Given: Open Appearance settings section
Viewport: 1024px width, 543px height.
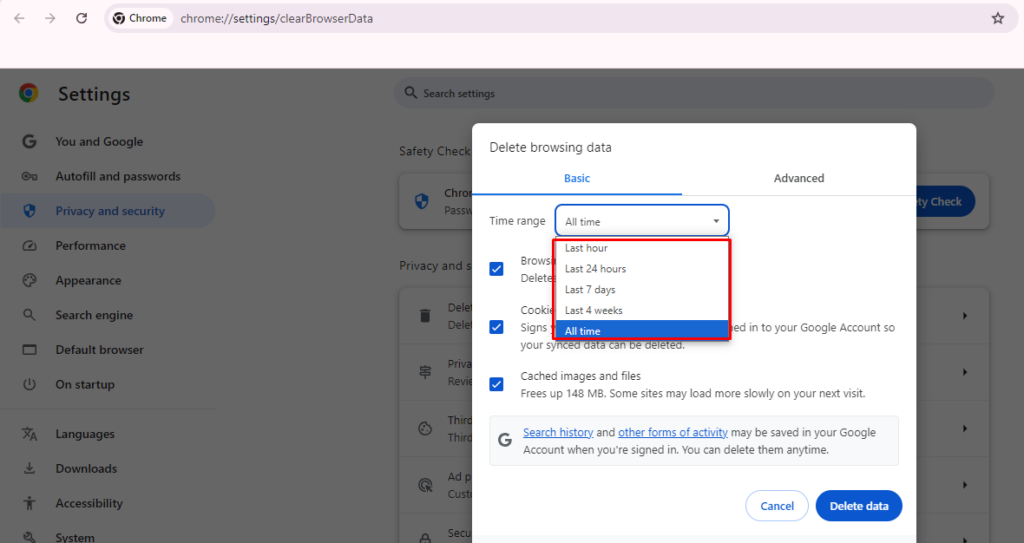Looking at the screenshot, I should tap(88, 280).
